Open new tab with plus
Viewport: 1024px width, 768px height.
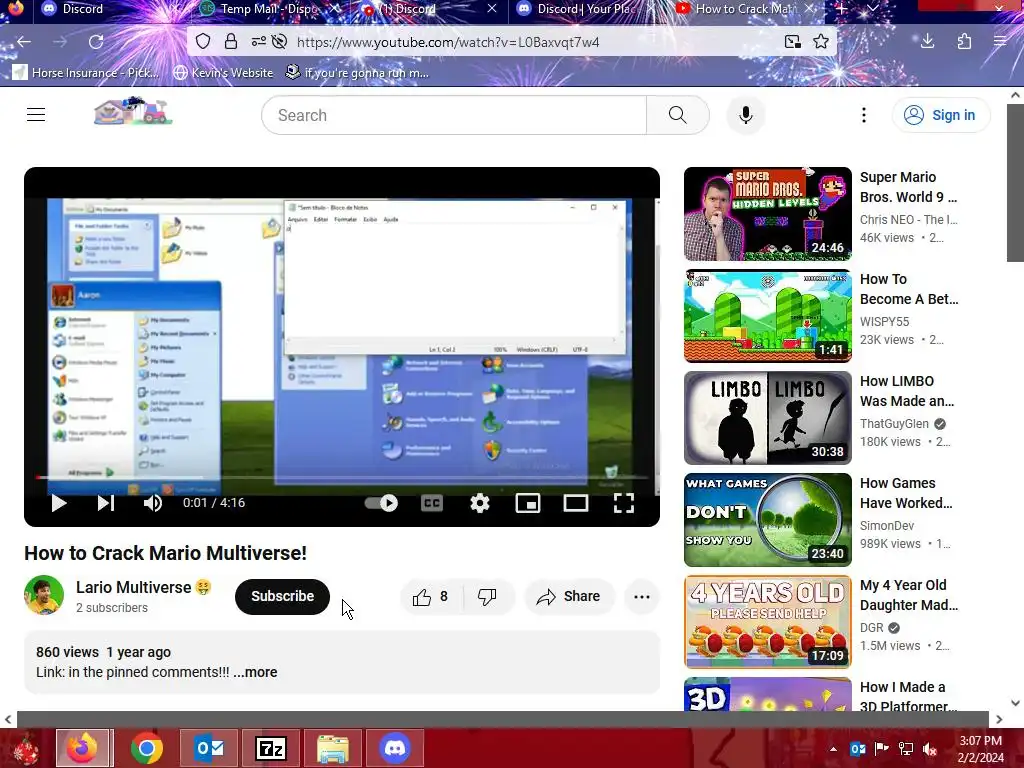[x=842, y=8]
